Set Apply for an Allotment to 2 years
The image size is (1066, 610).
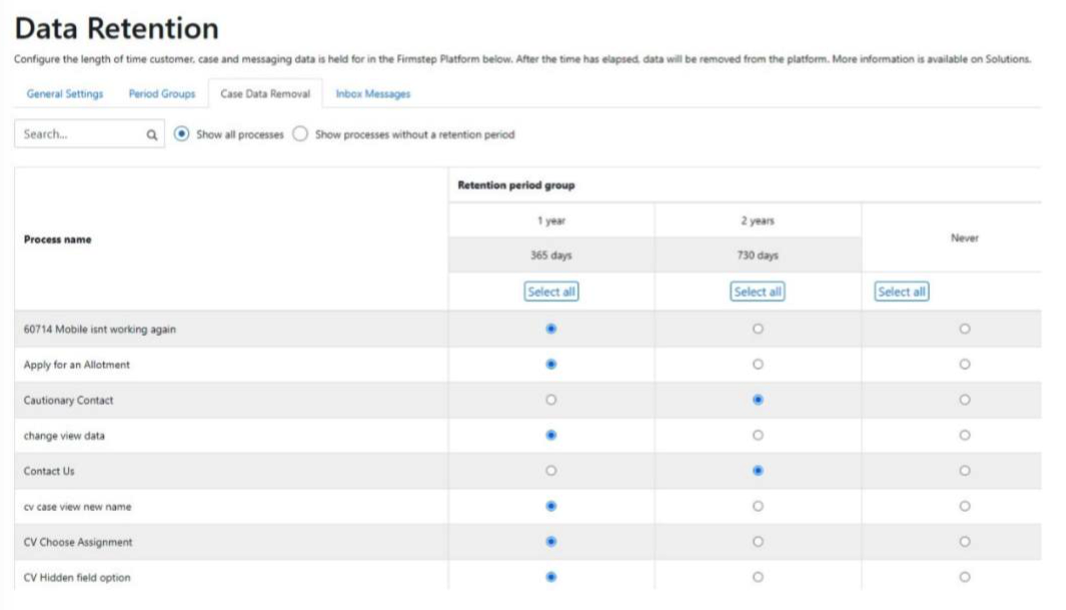pos(757,365)
